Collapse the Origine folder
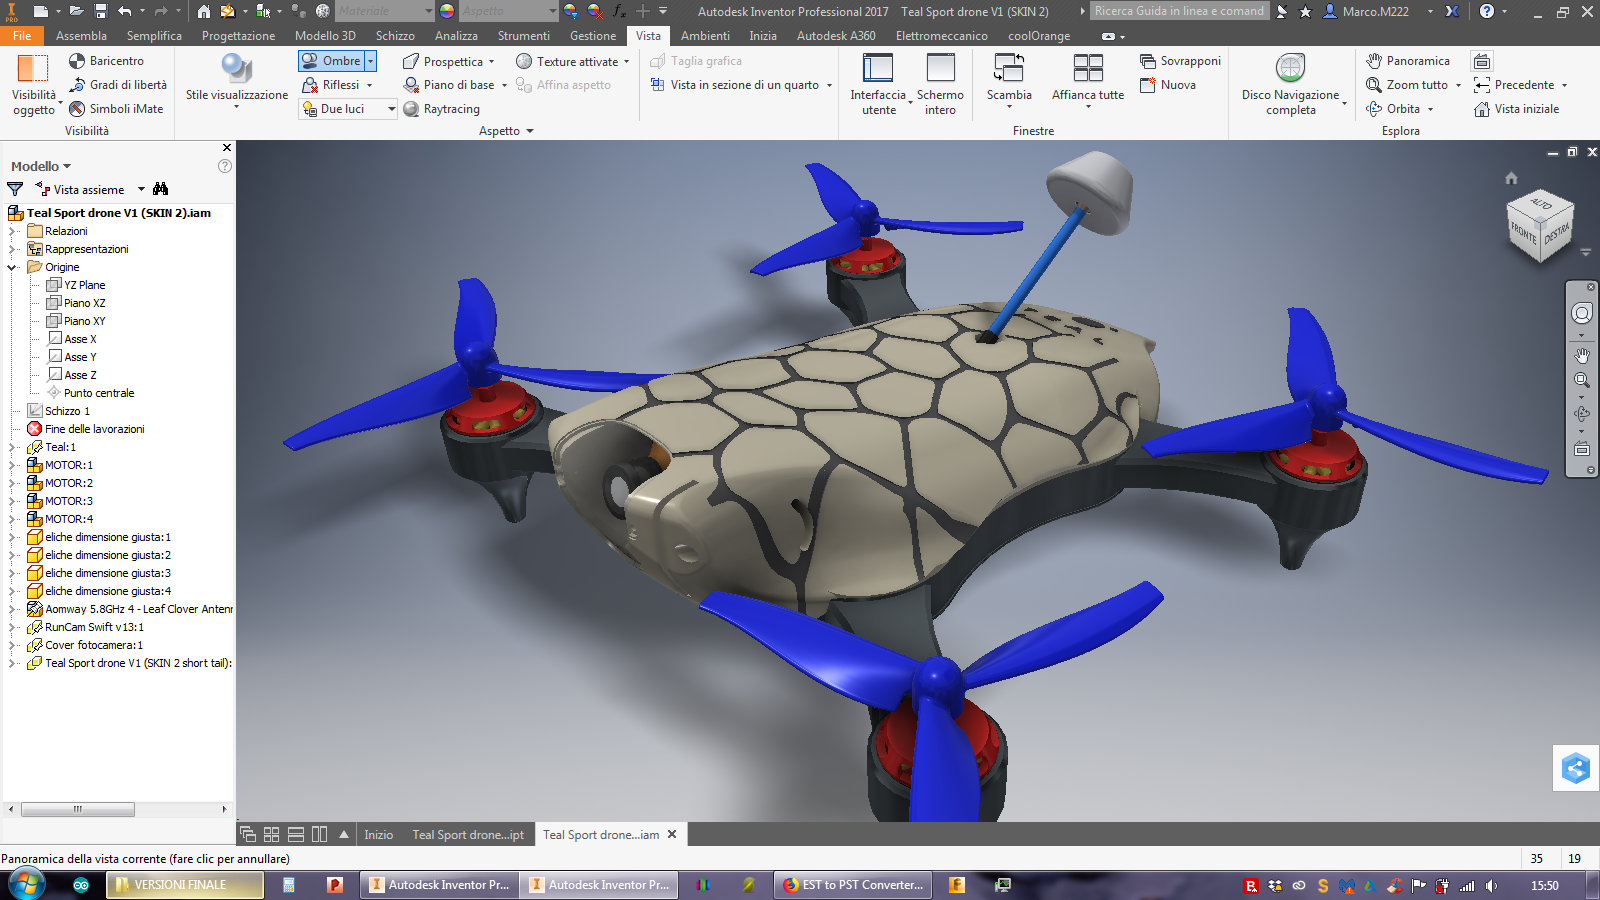 point(13,267)
